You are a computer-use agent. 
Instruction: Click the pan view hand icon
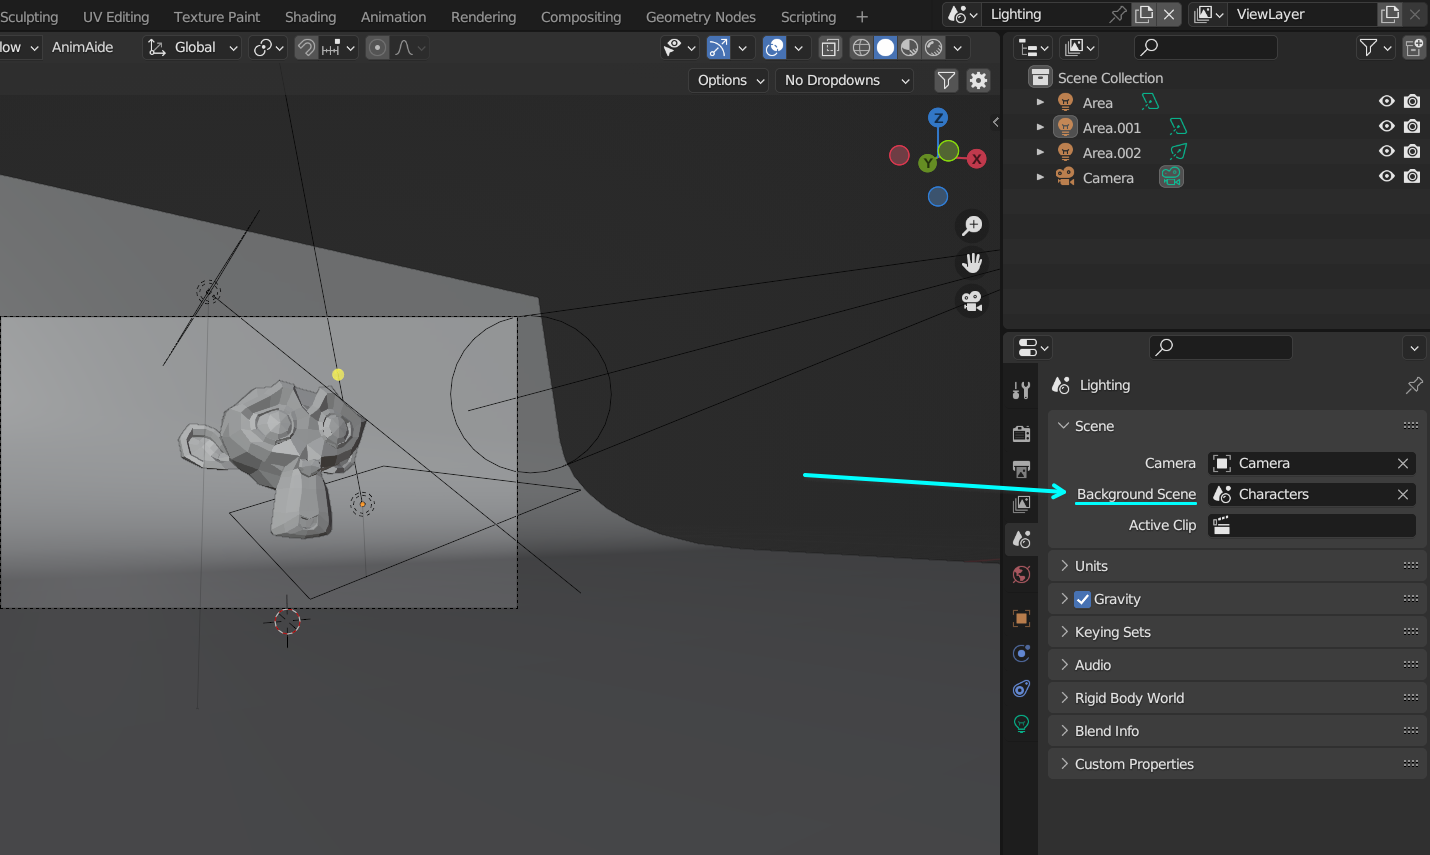[972, 263]
